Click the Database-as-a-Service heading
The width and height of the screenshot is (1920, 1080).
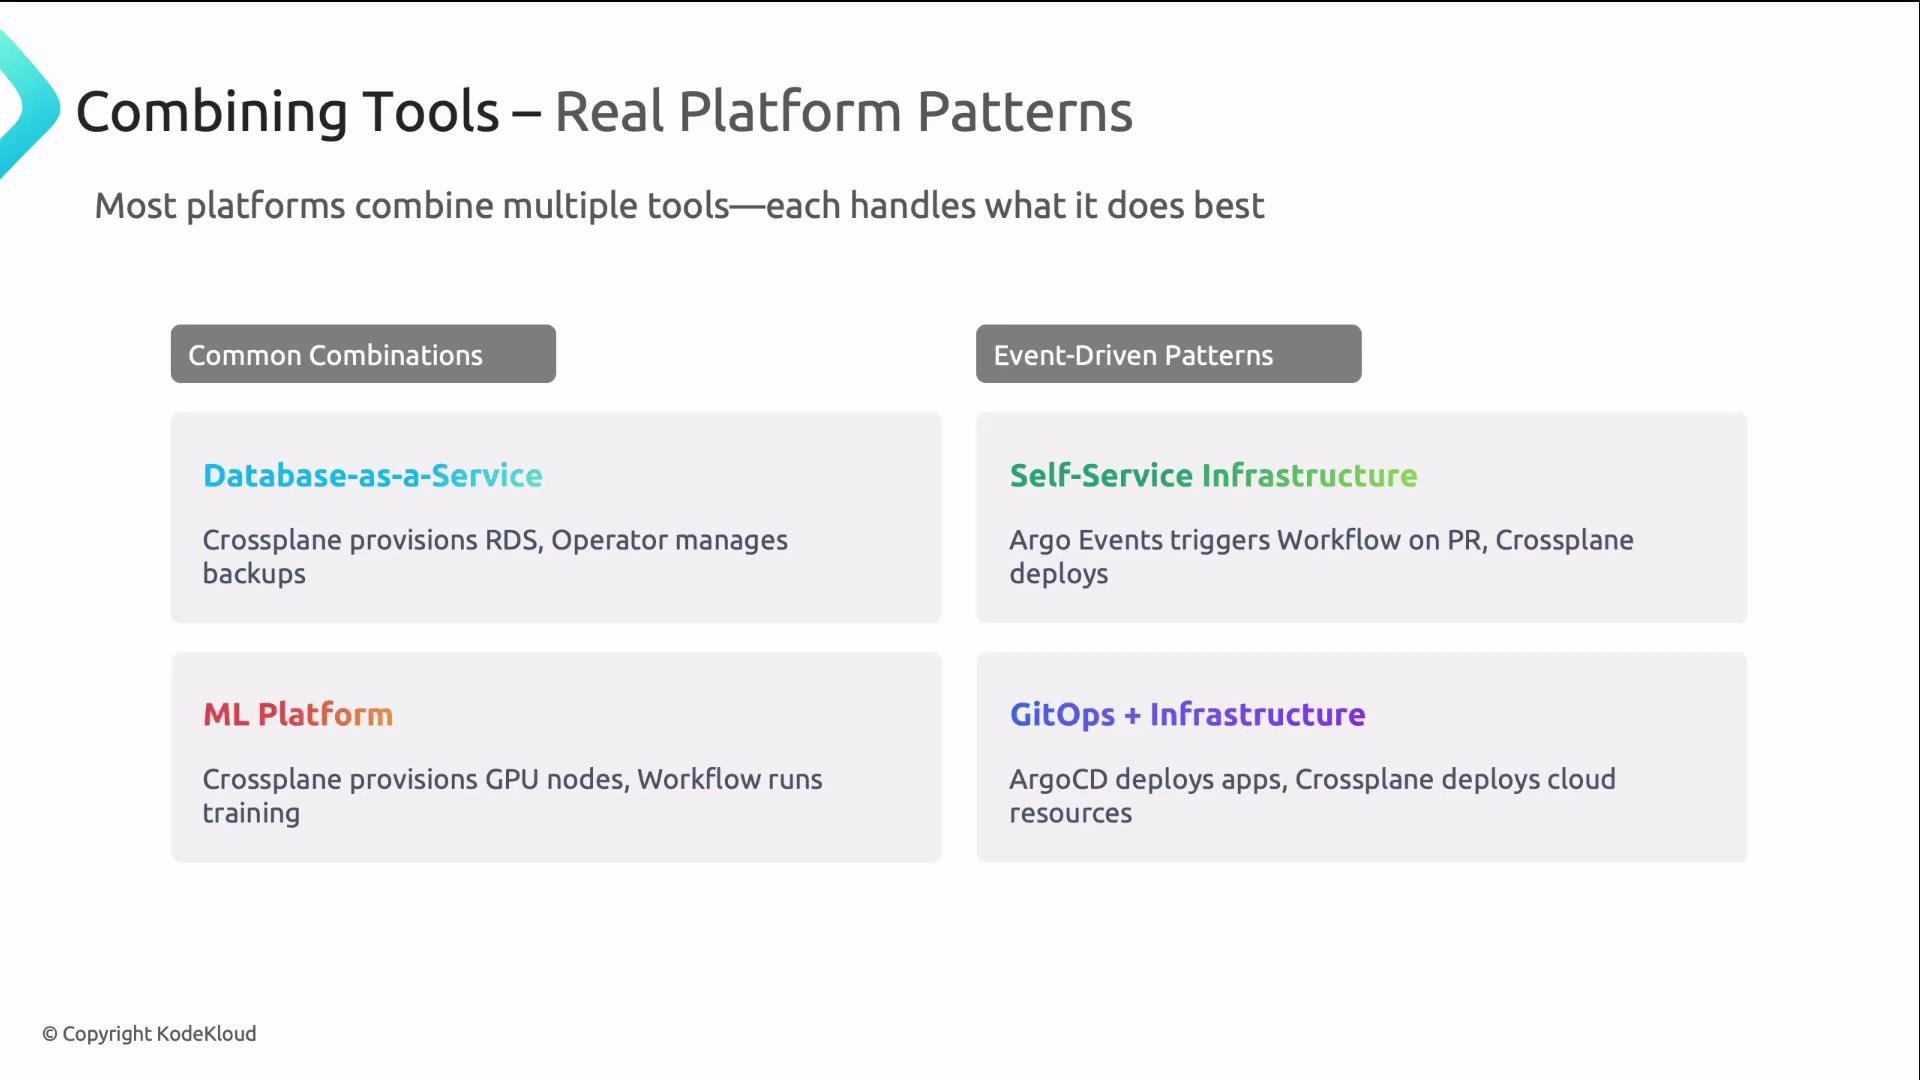(x=372, y=475)
